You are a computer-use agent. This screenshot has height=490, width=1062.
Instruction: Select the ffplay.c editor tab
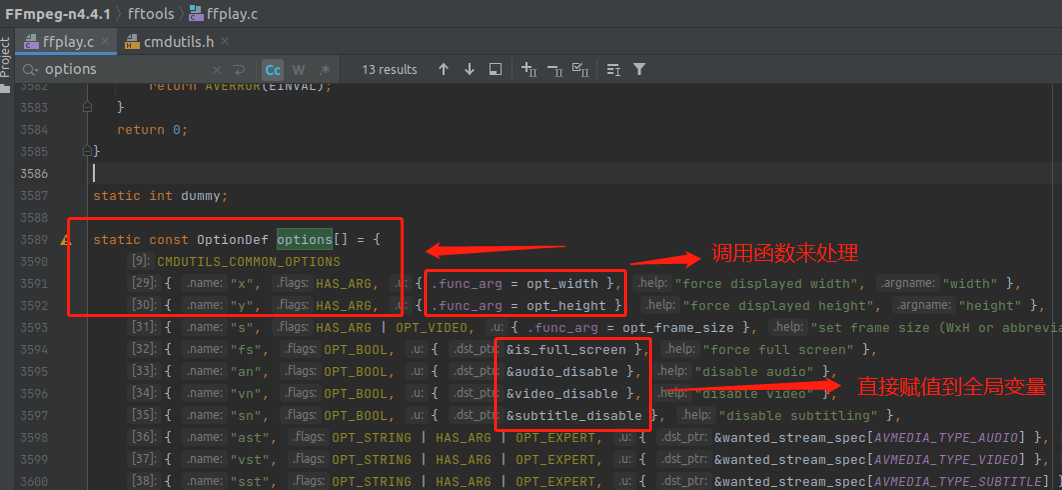coord(67,42)
